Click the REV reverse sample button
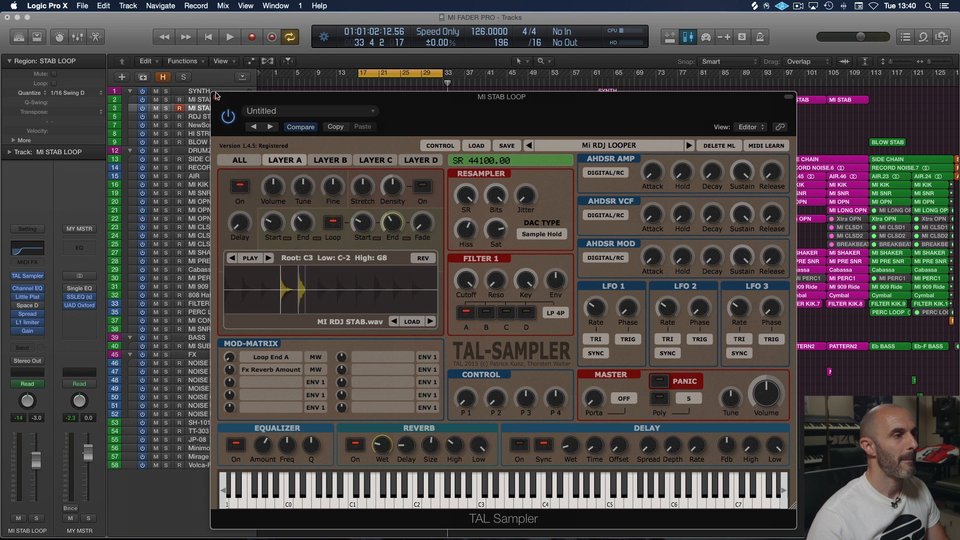The image size is (960, 540). point(423,258)
